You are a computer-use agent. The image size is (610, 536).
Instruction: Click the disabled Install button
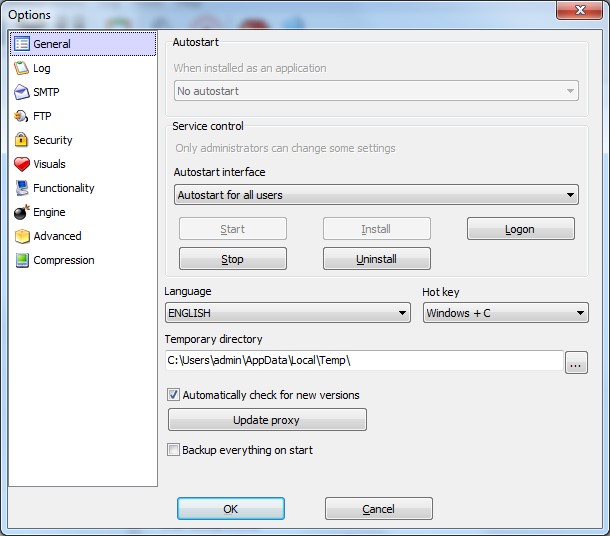point(377,229)
